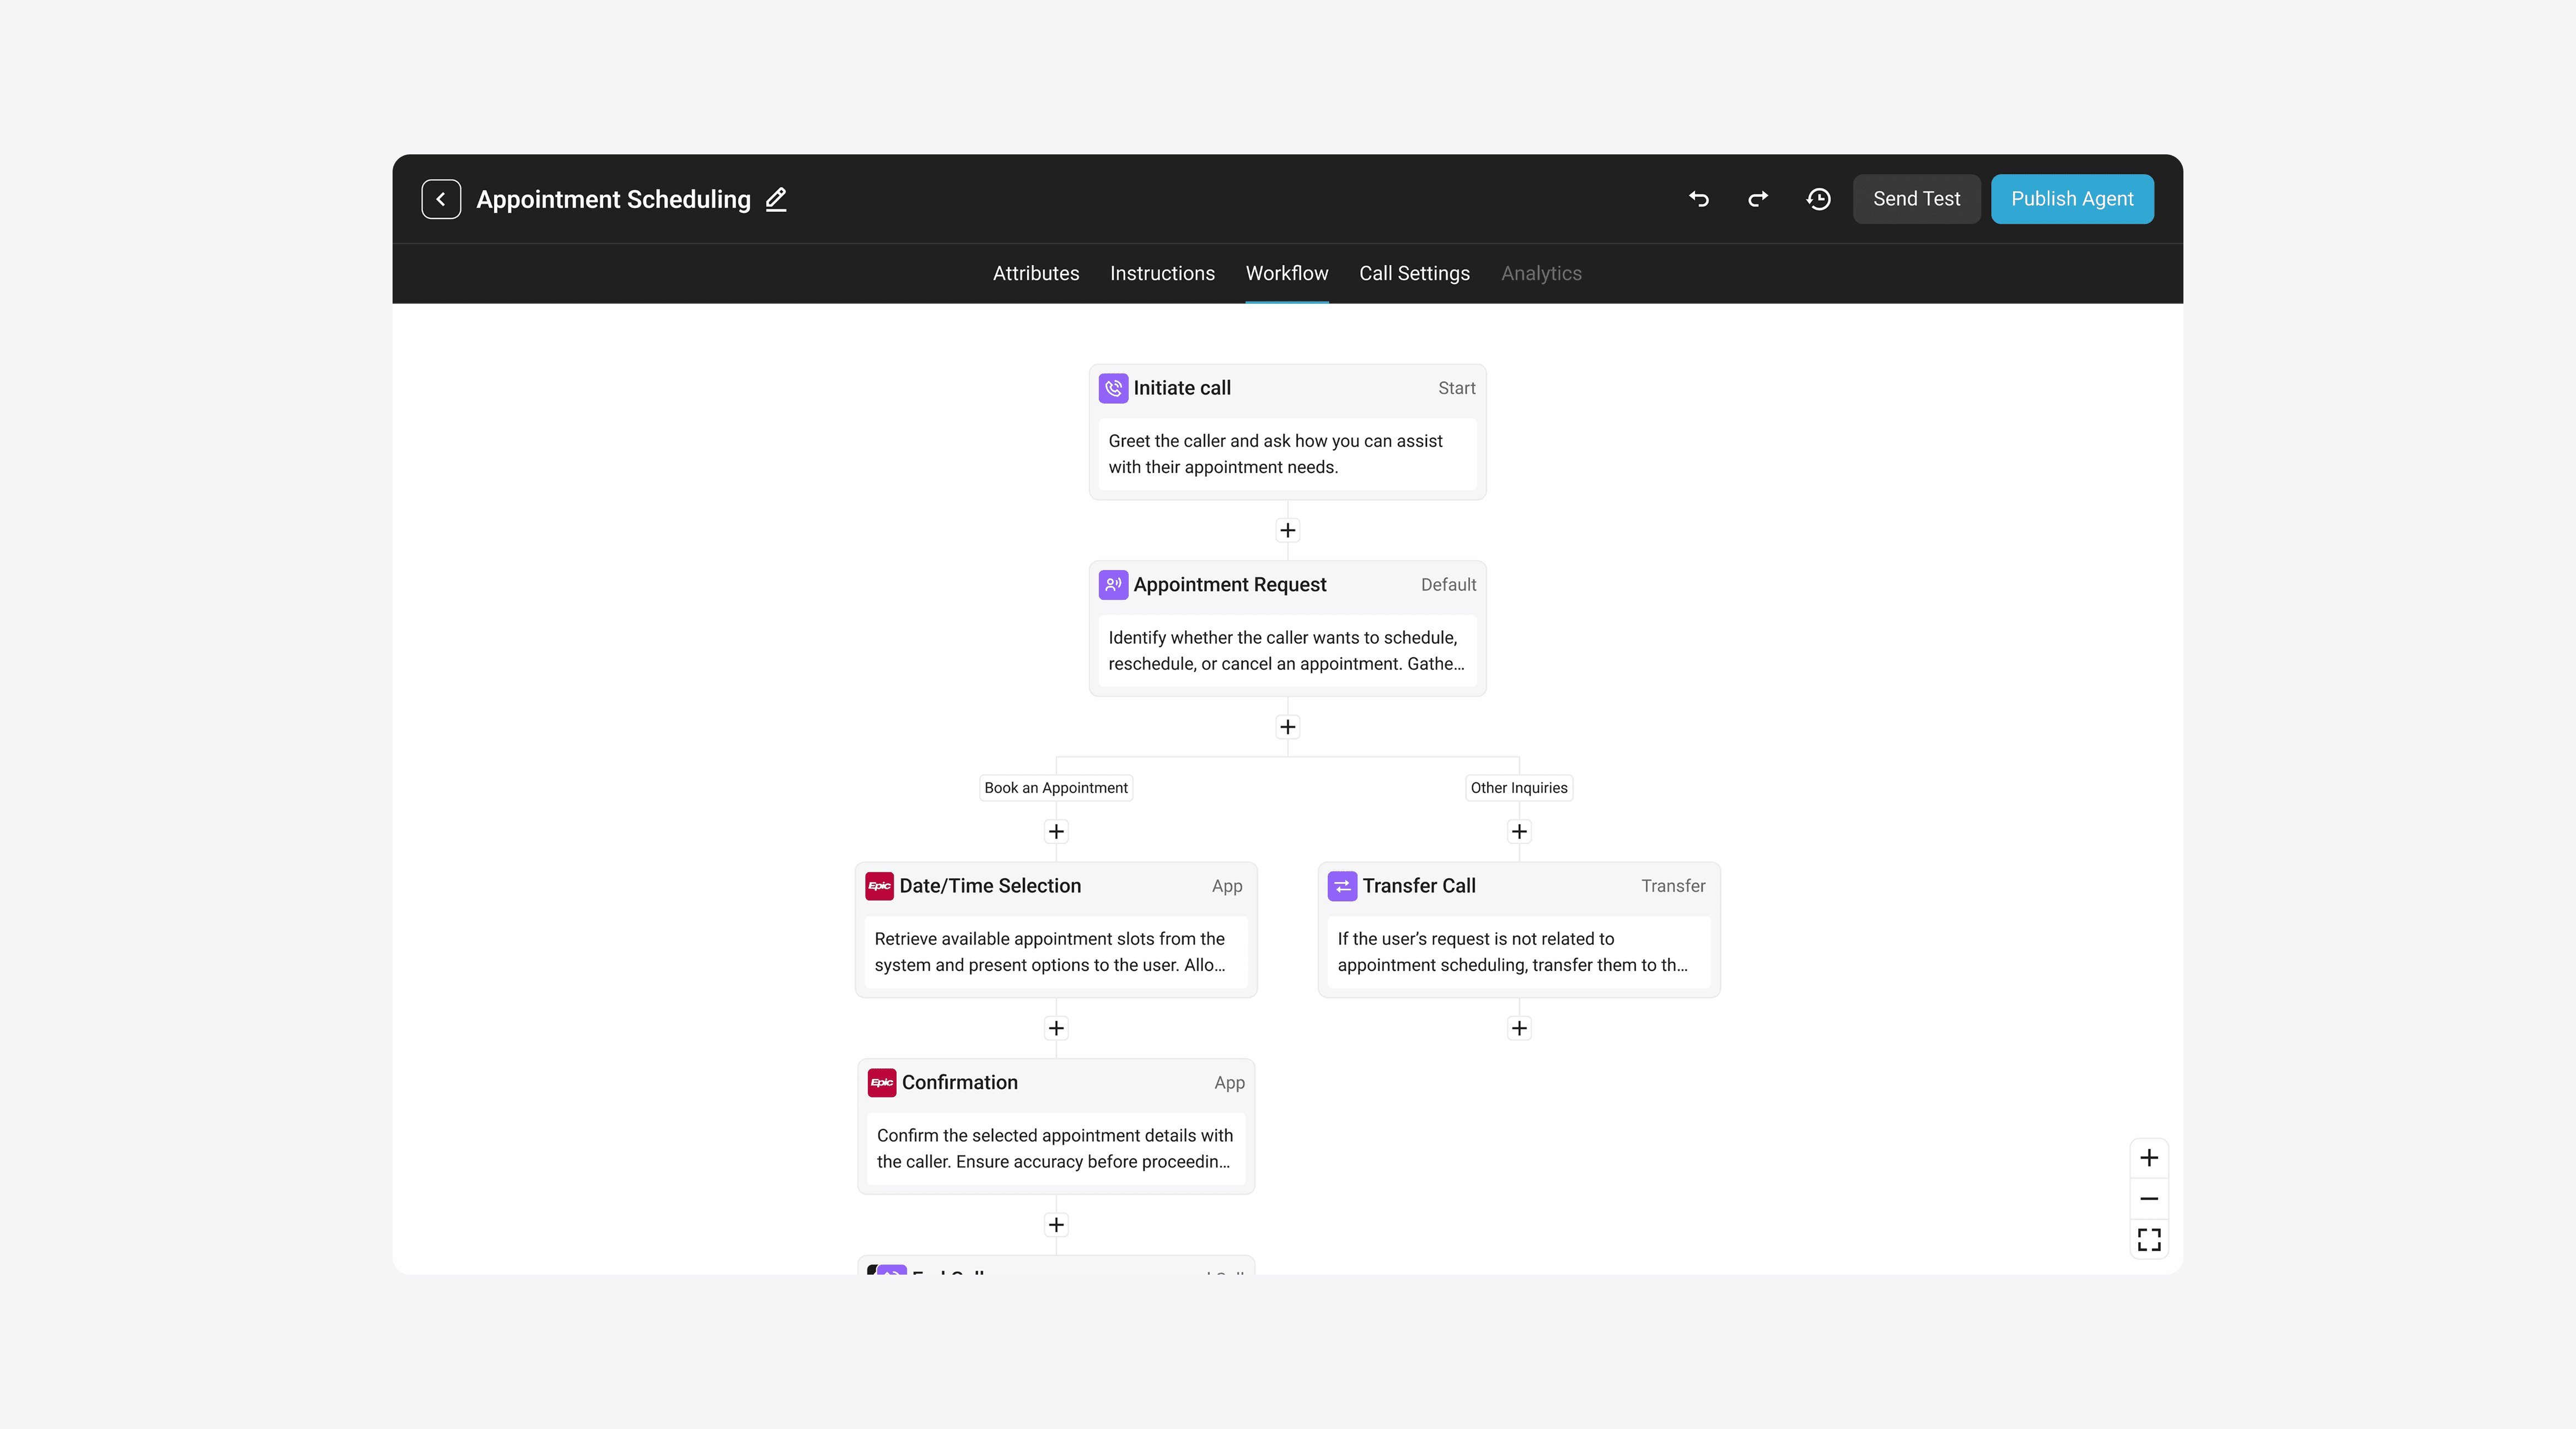Image resolution: width=2576 pixels, height=1429 pixels.
Task: Redo the last undone change
Action: 1758,199
